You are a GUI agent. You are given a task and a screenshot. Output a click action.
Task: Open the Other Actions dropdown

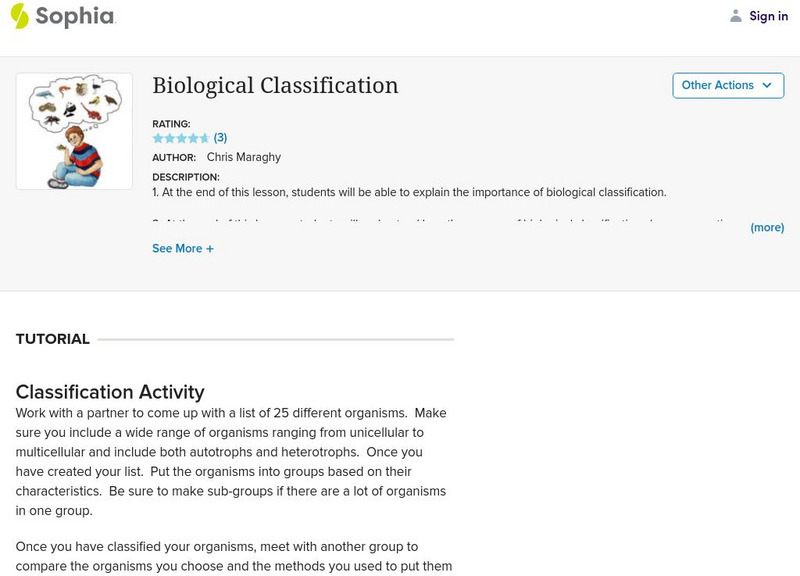tap(728, 86)
